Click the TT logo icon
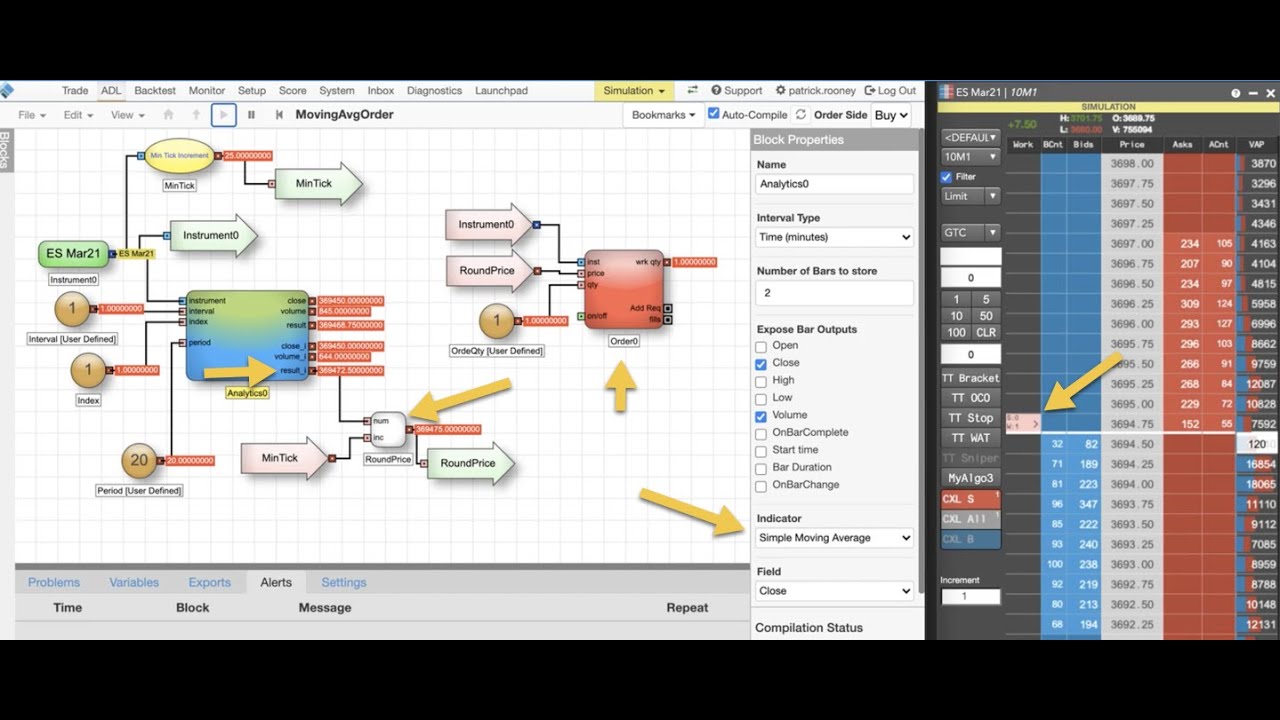The image size is (1280, 720). tap(6, 90)
